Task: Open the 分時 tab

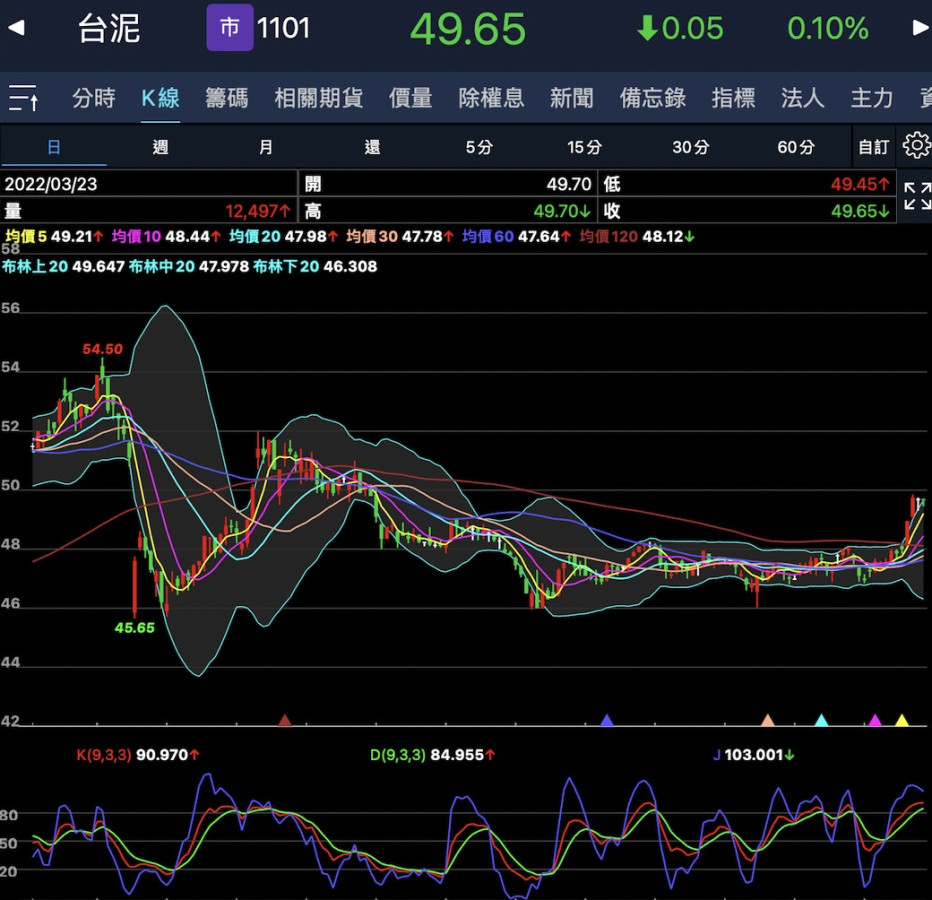Action: (94, 98)
